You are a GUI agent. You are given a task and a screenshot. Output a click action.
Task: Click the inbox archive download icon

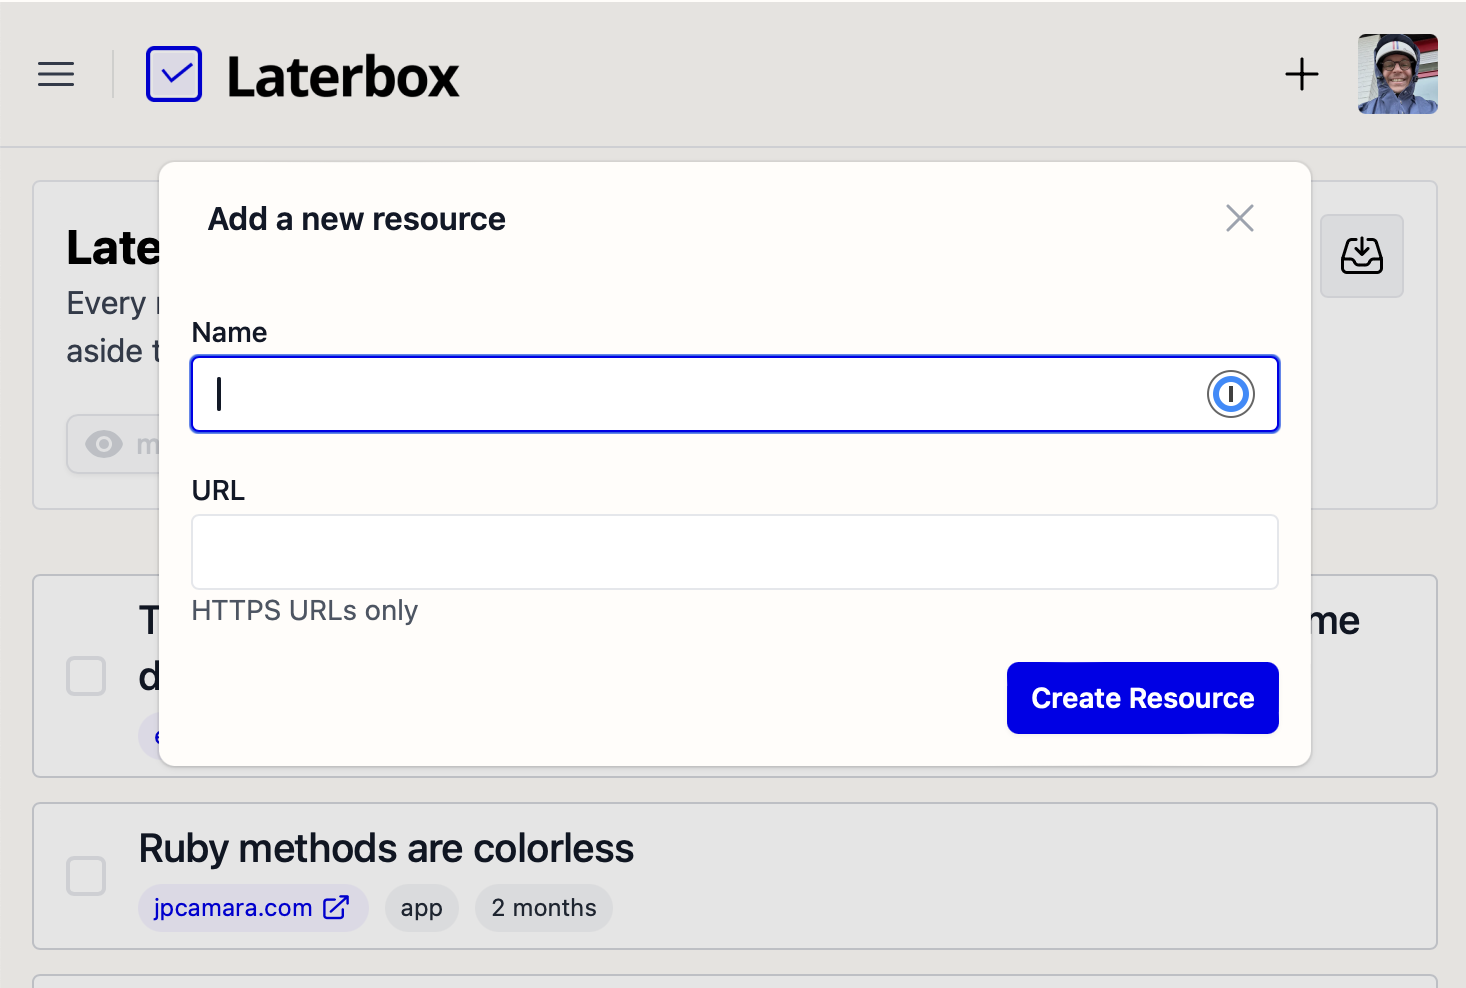click(x=1362, y=256)
